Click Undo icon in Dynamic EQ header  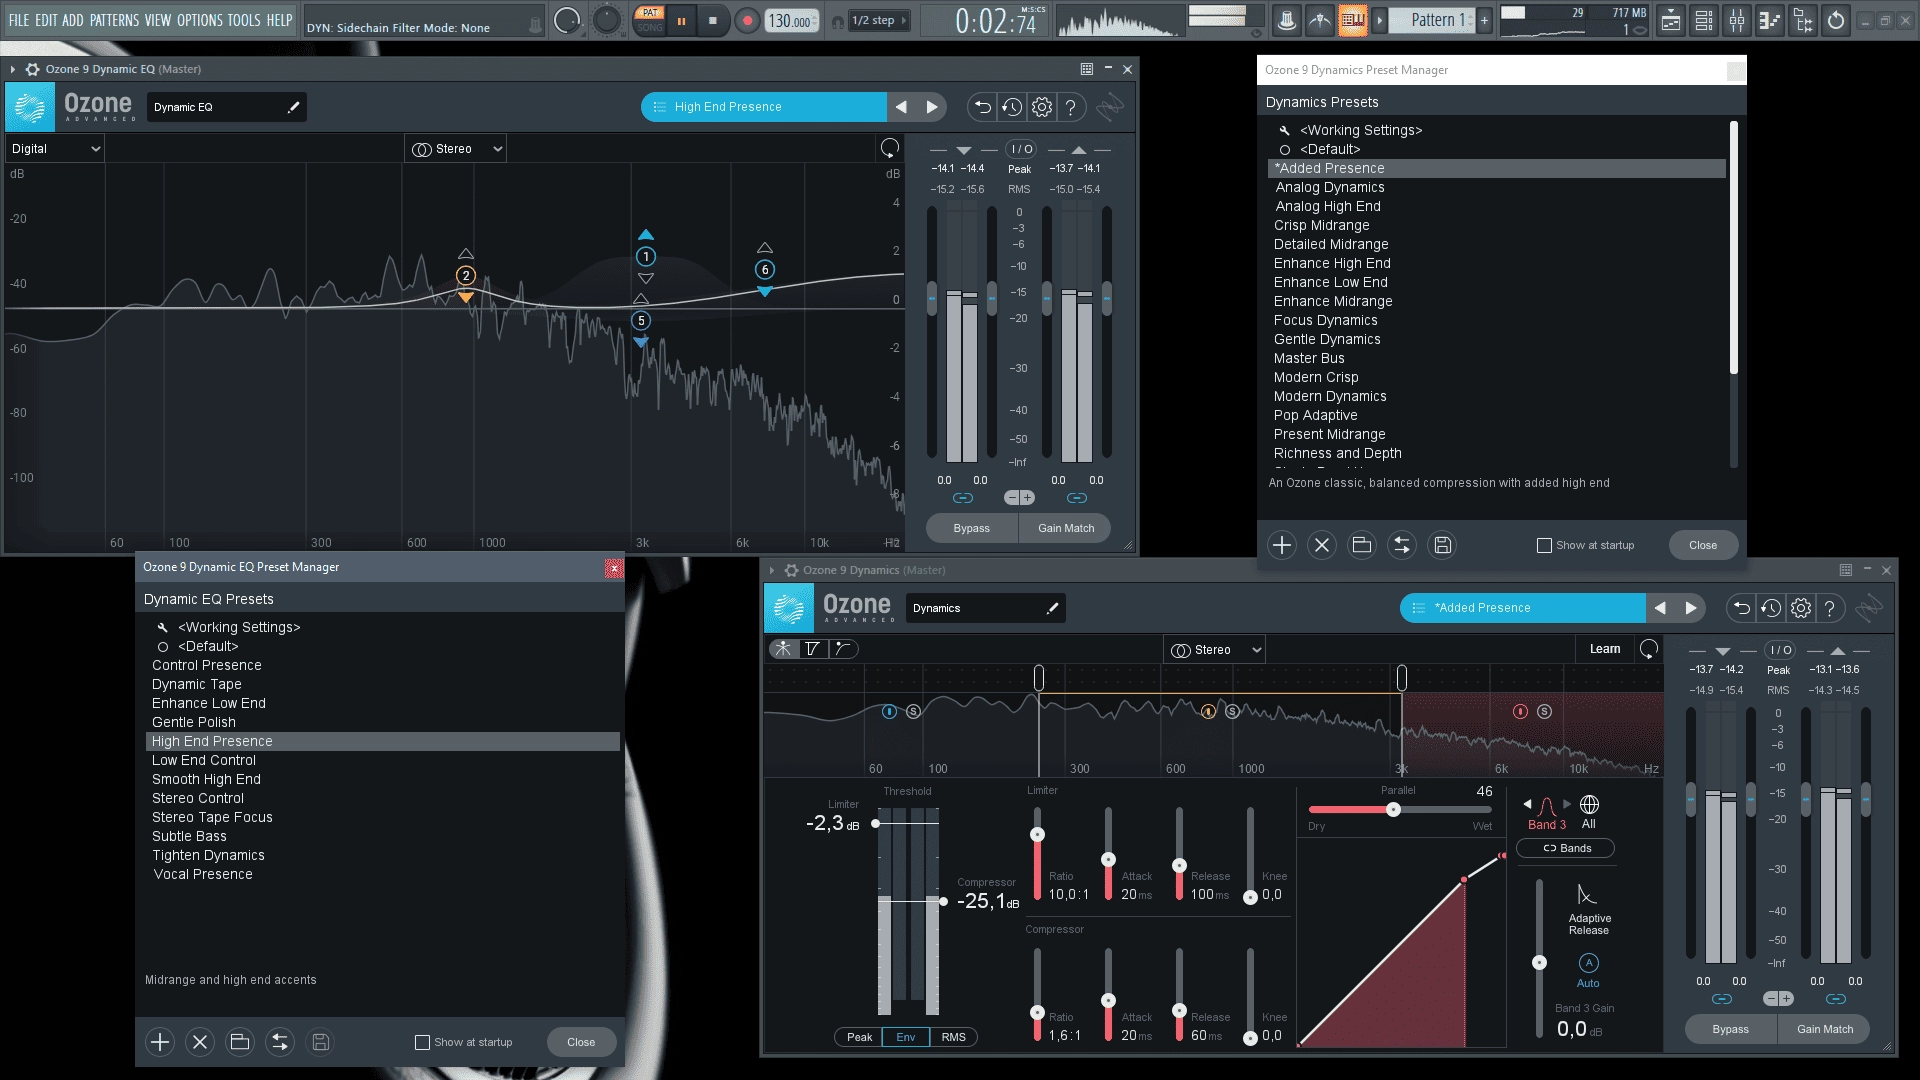pos(982,107)
